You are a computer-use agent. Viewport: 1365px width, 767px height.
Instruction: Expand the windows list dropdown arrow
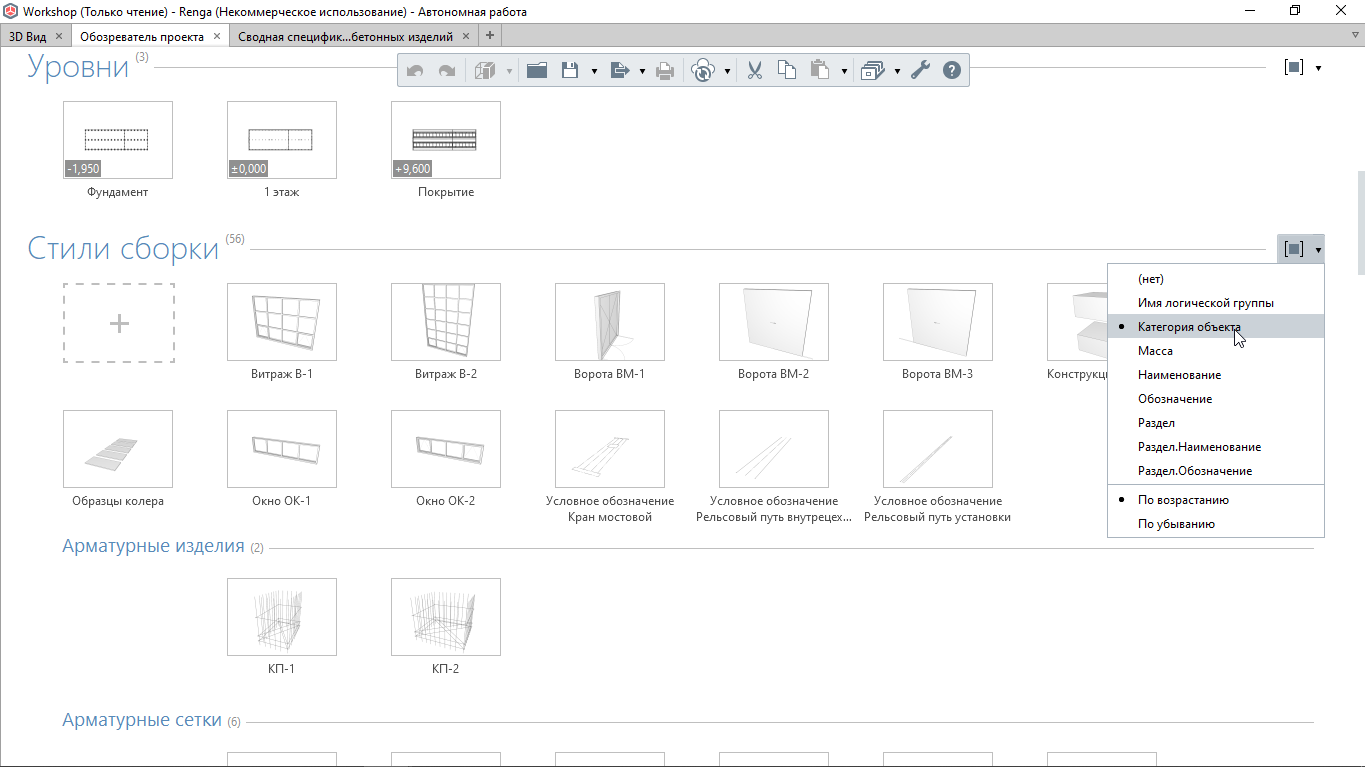click(897, 72)
